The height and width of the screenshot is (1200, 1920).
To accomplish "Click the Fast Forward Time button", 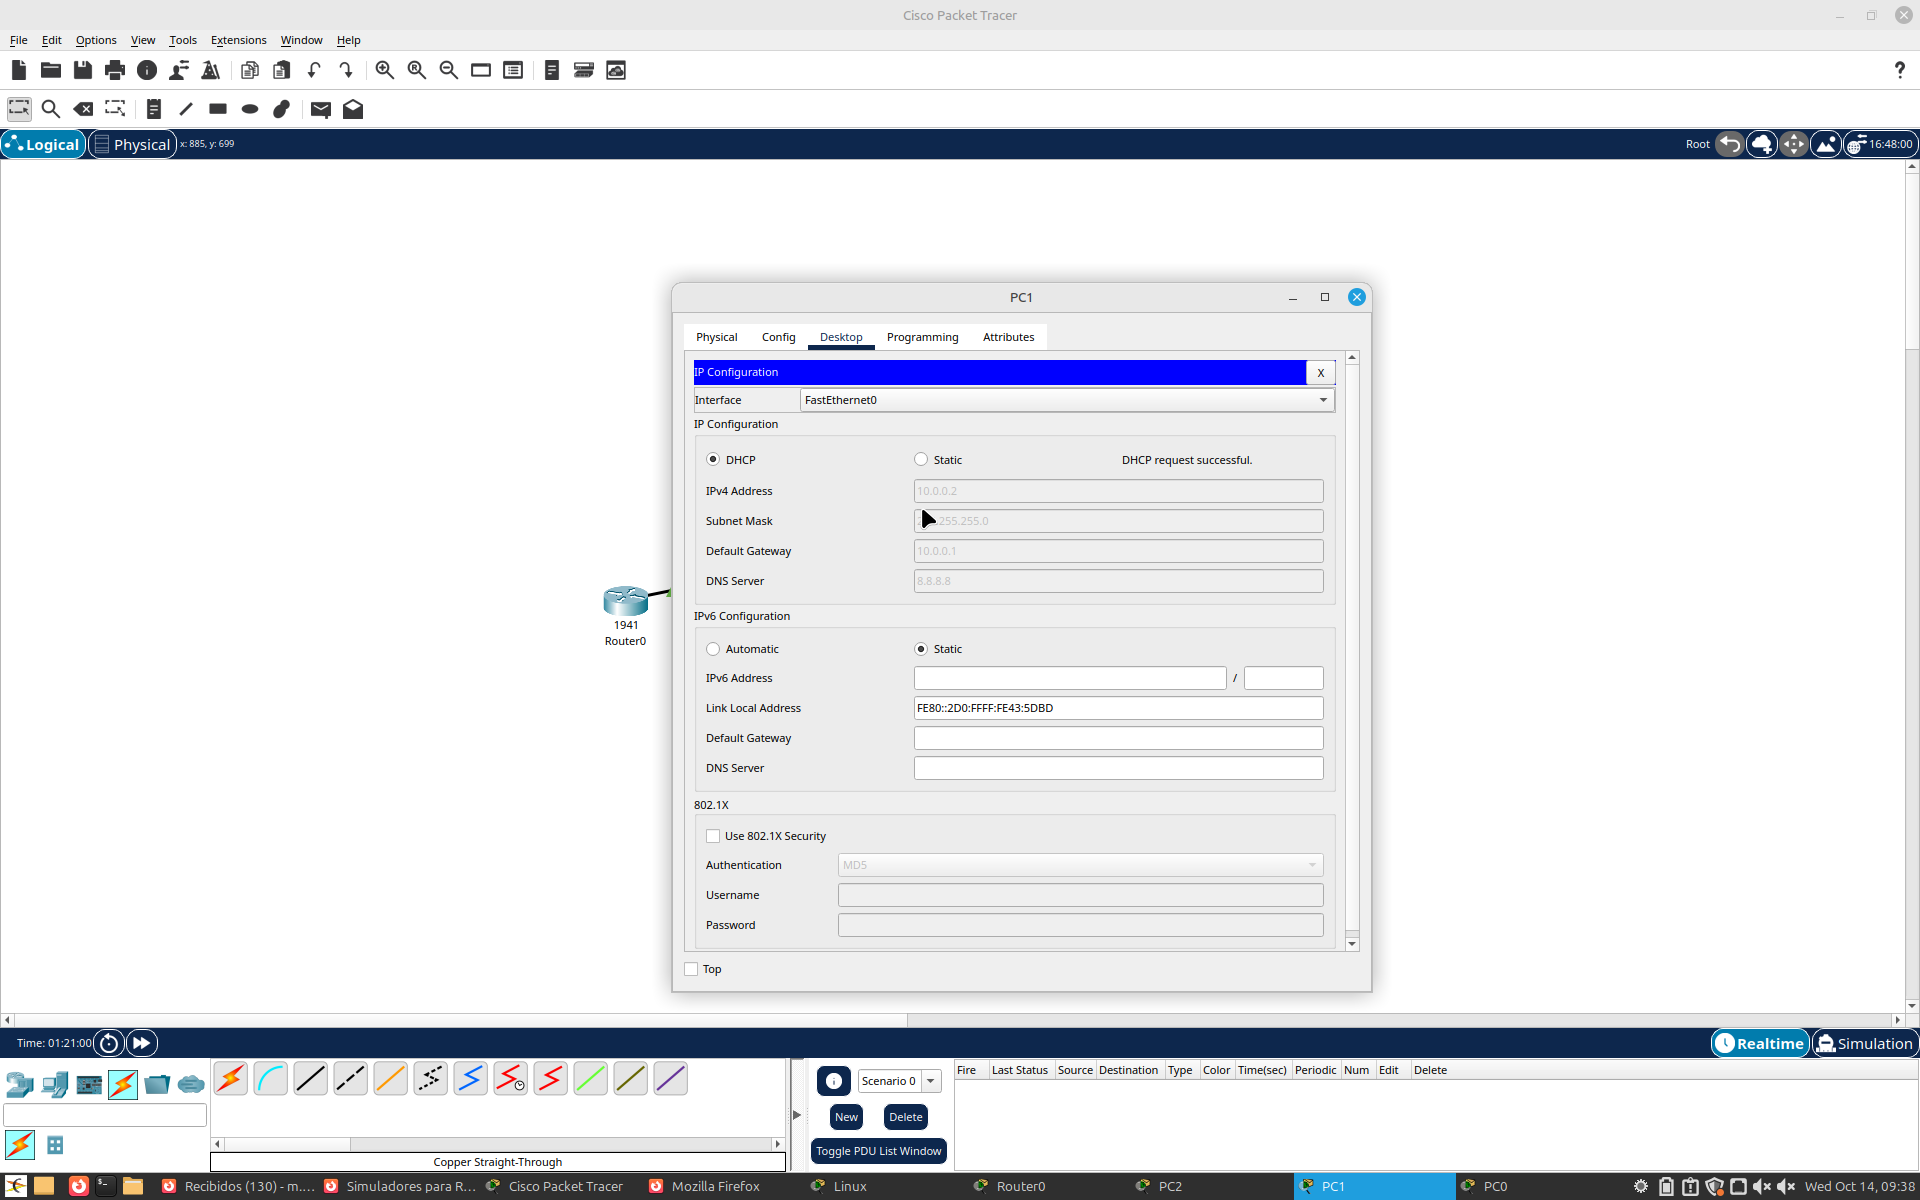I will (x=142, y=1043).
